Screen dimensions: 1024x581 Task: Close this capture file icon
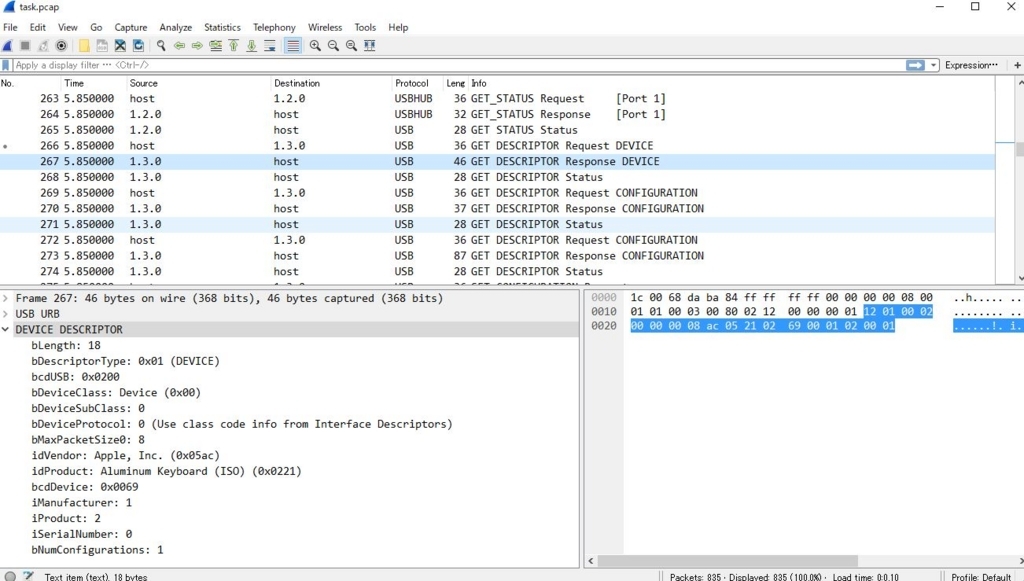pos(120,46)
